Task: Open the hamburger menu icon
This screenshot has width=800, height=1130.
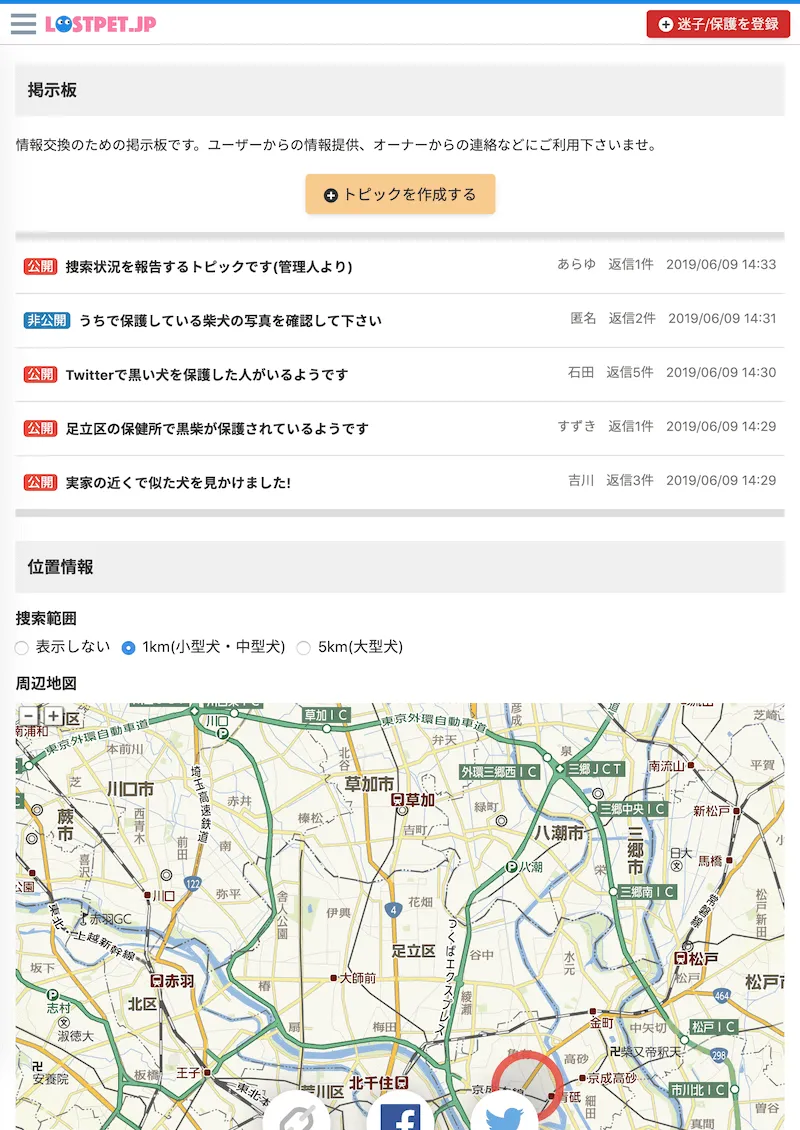Action: point(23,24)
